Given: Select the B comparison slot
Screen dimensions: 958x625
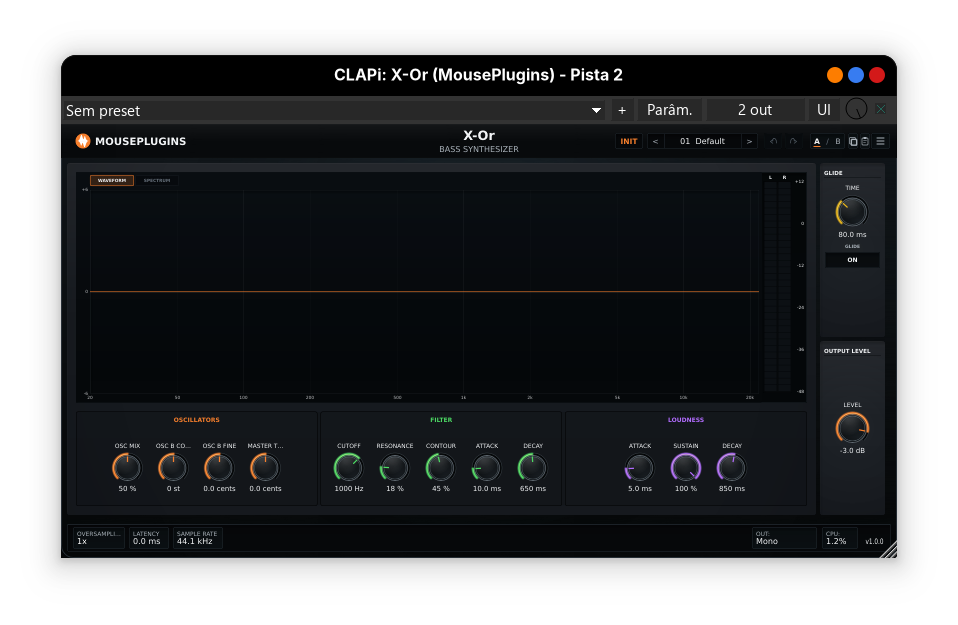Looking at the screenshot, I should [x=838, y=141].
